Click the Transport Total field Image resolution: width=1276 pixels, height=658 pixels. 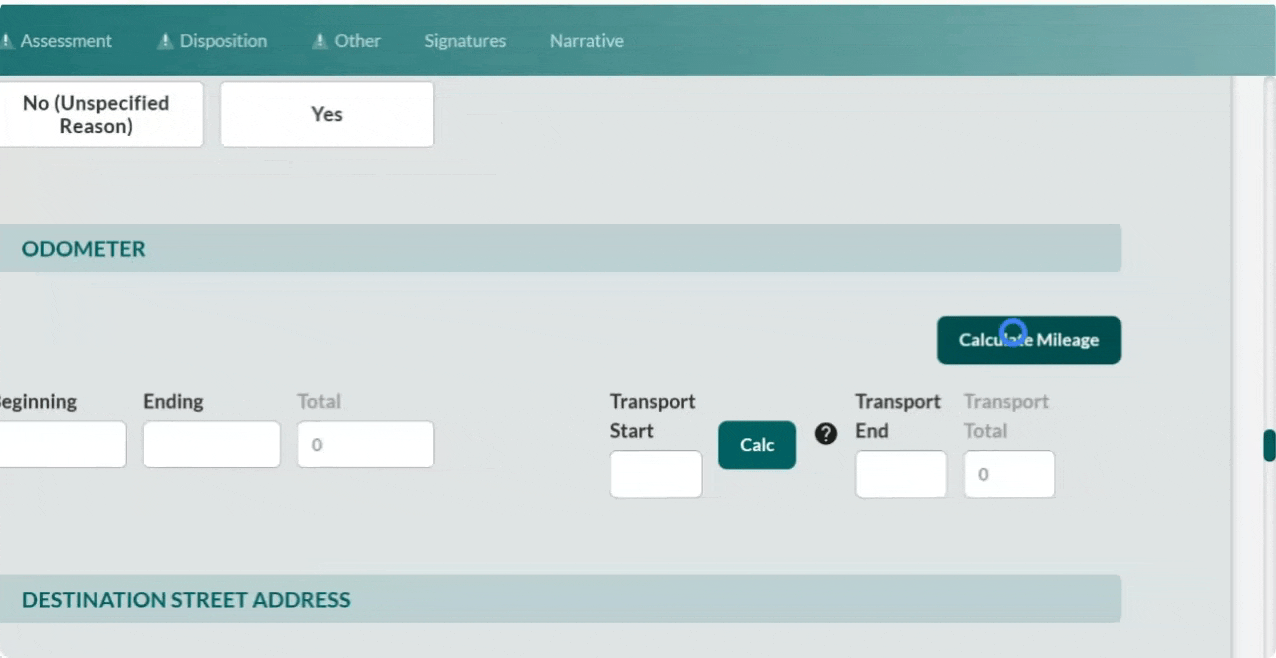coord(1009,474)
